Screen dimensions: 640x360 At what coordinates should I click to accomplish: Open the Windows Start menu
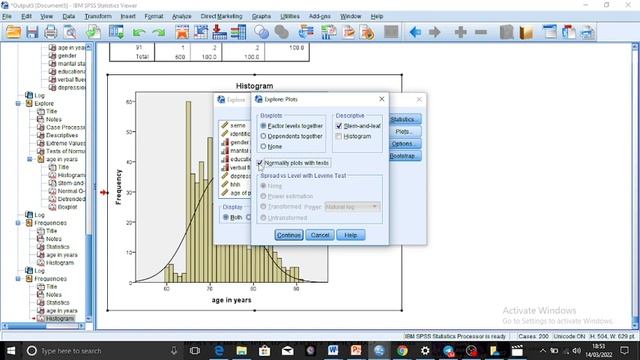11,351
